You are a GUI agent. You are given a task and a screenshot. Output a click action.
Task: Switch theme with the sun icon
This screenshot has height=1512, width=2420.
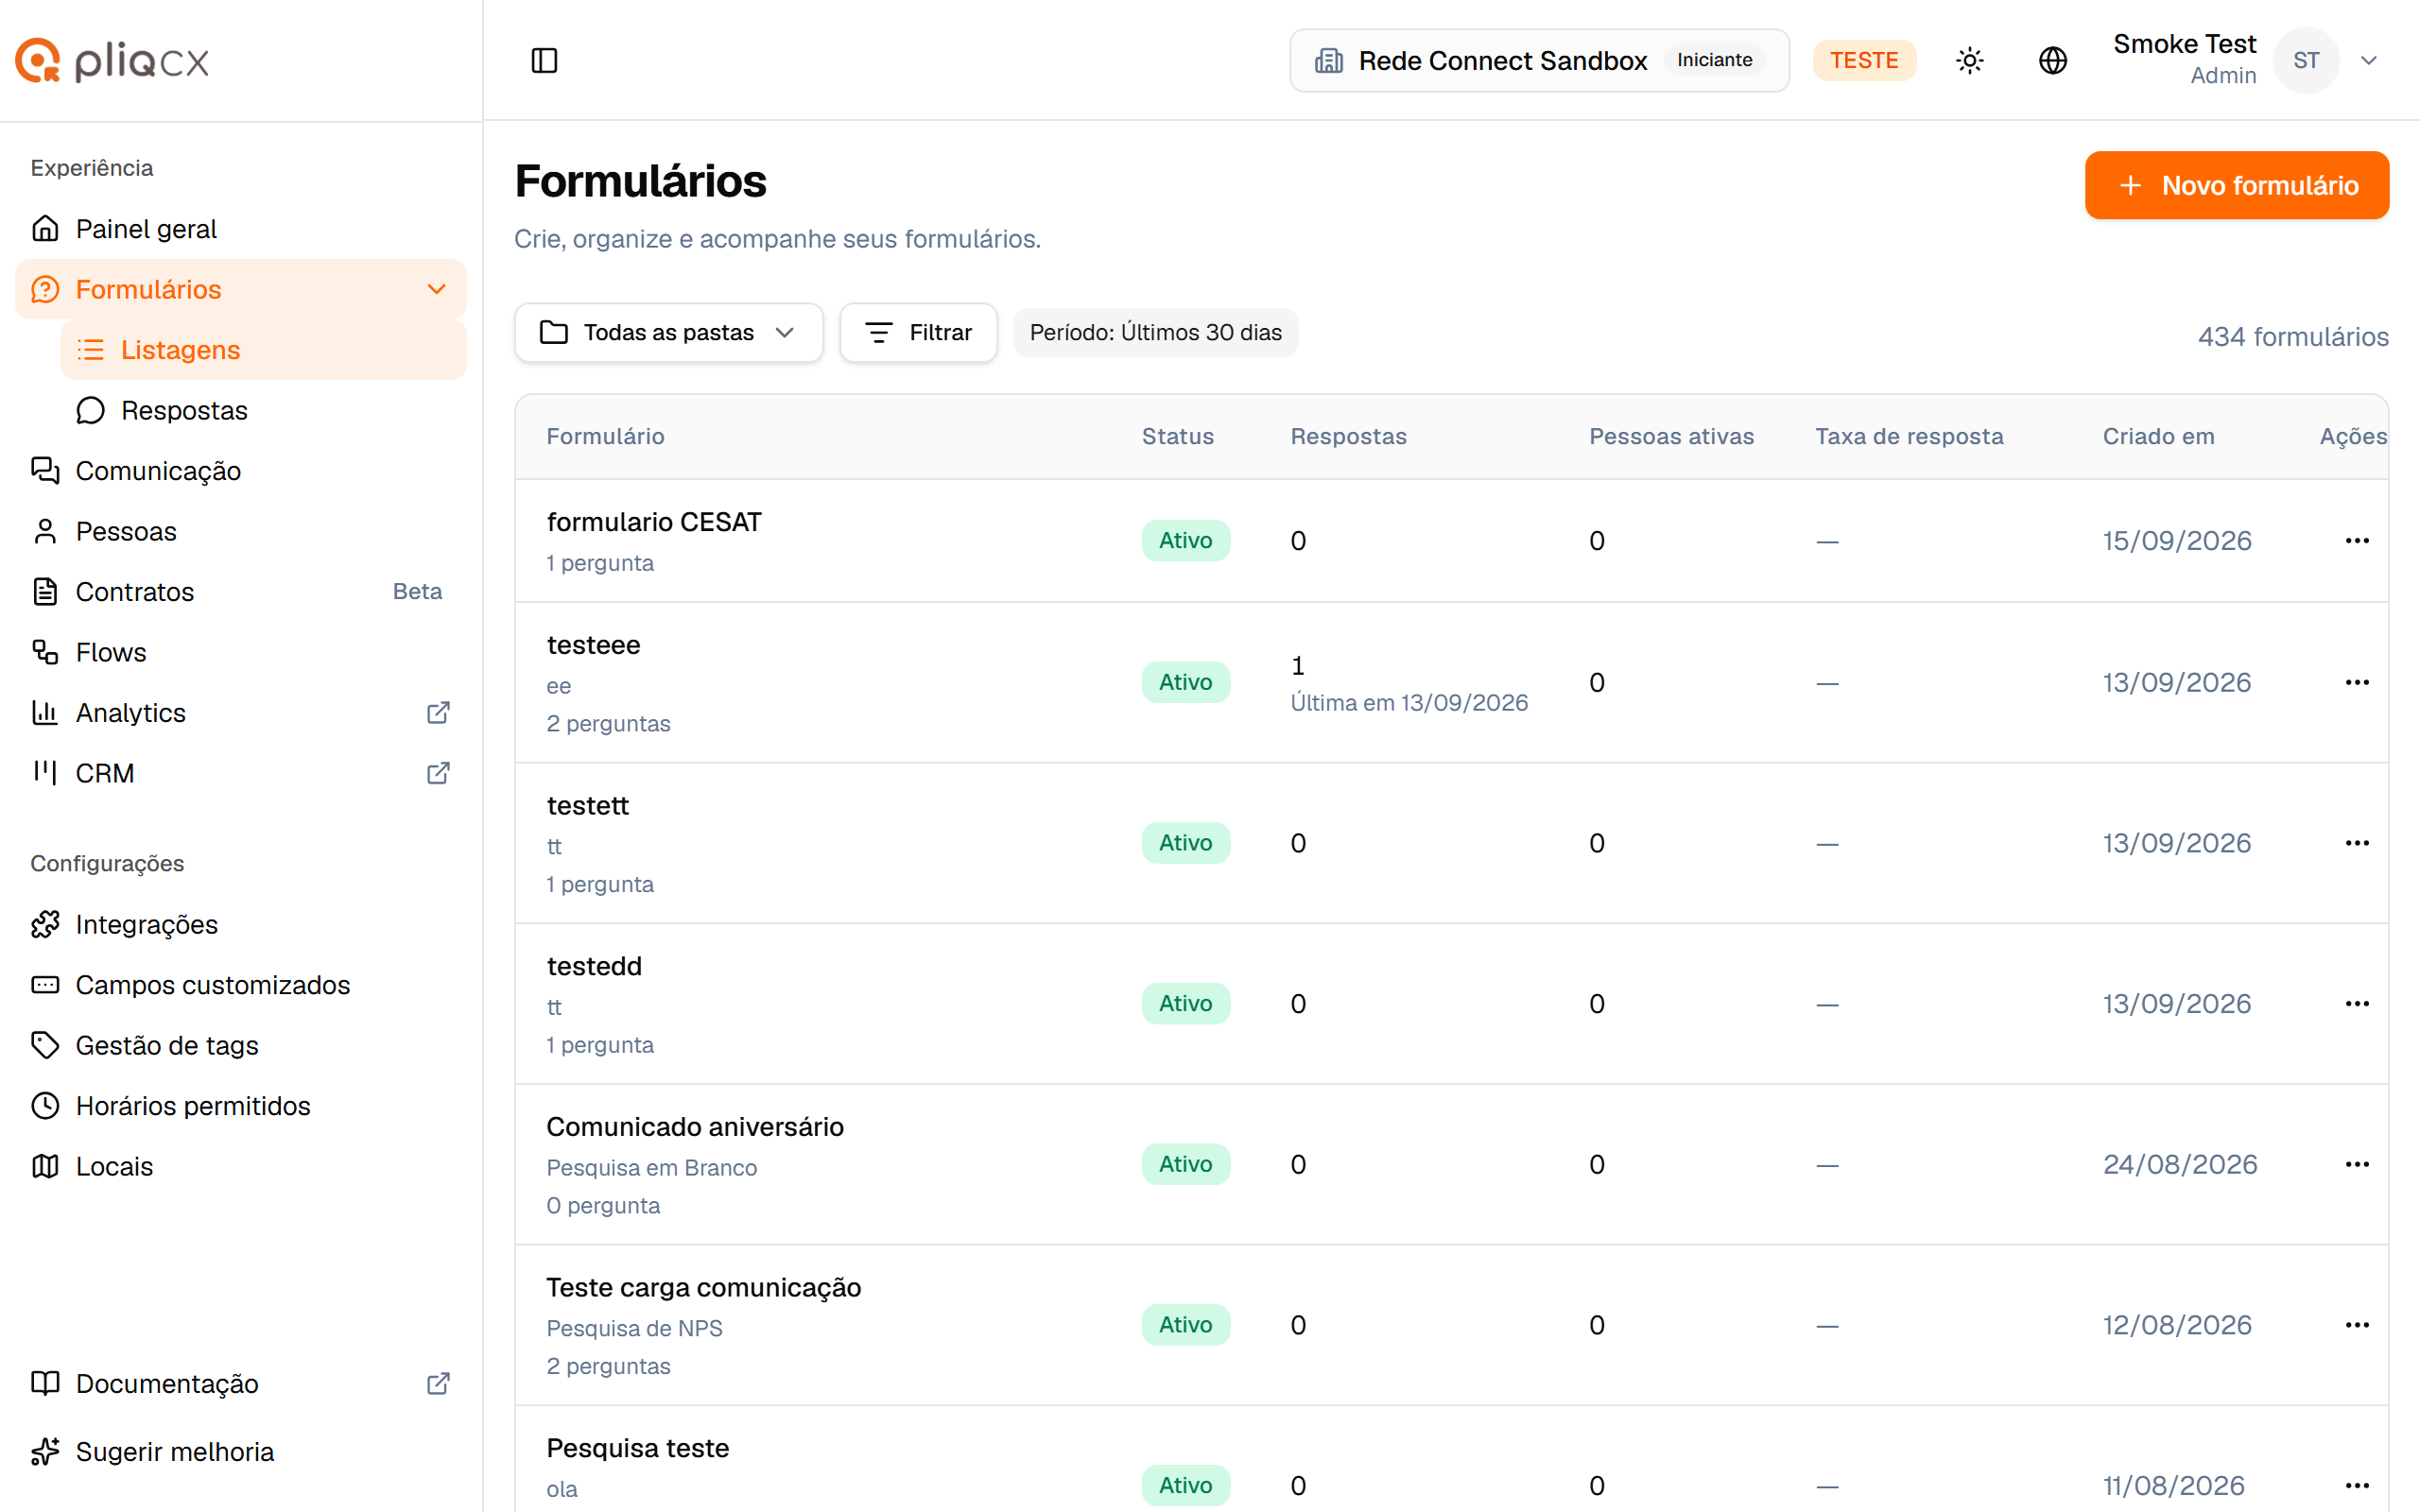(1969, 60)
